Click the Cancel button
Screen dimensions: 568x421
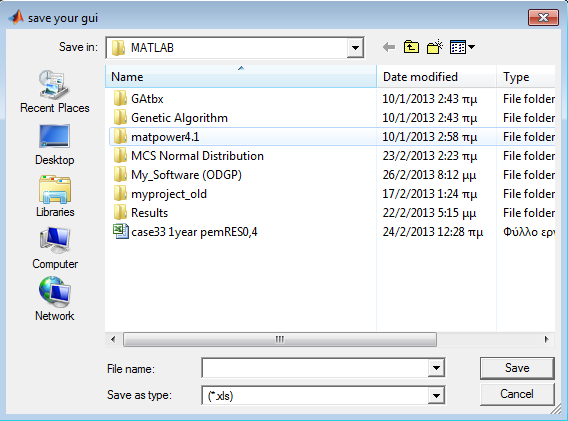pos(517,394)
